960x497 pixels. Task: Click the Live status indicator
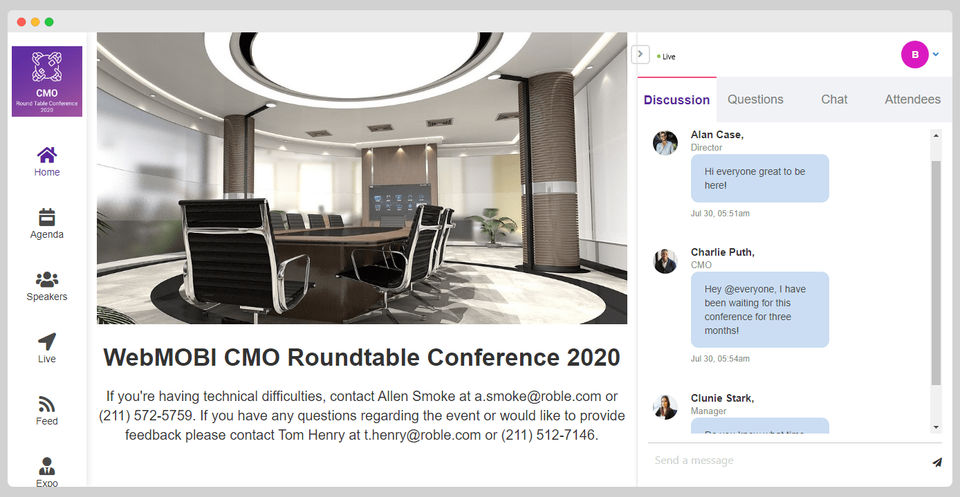[x=666, y=56]
